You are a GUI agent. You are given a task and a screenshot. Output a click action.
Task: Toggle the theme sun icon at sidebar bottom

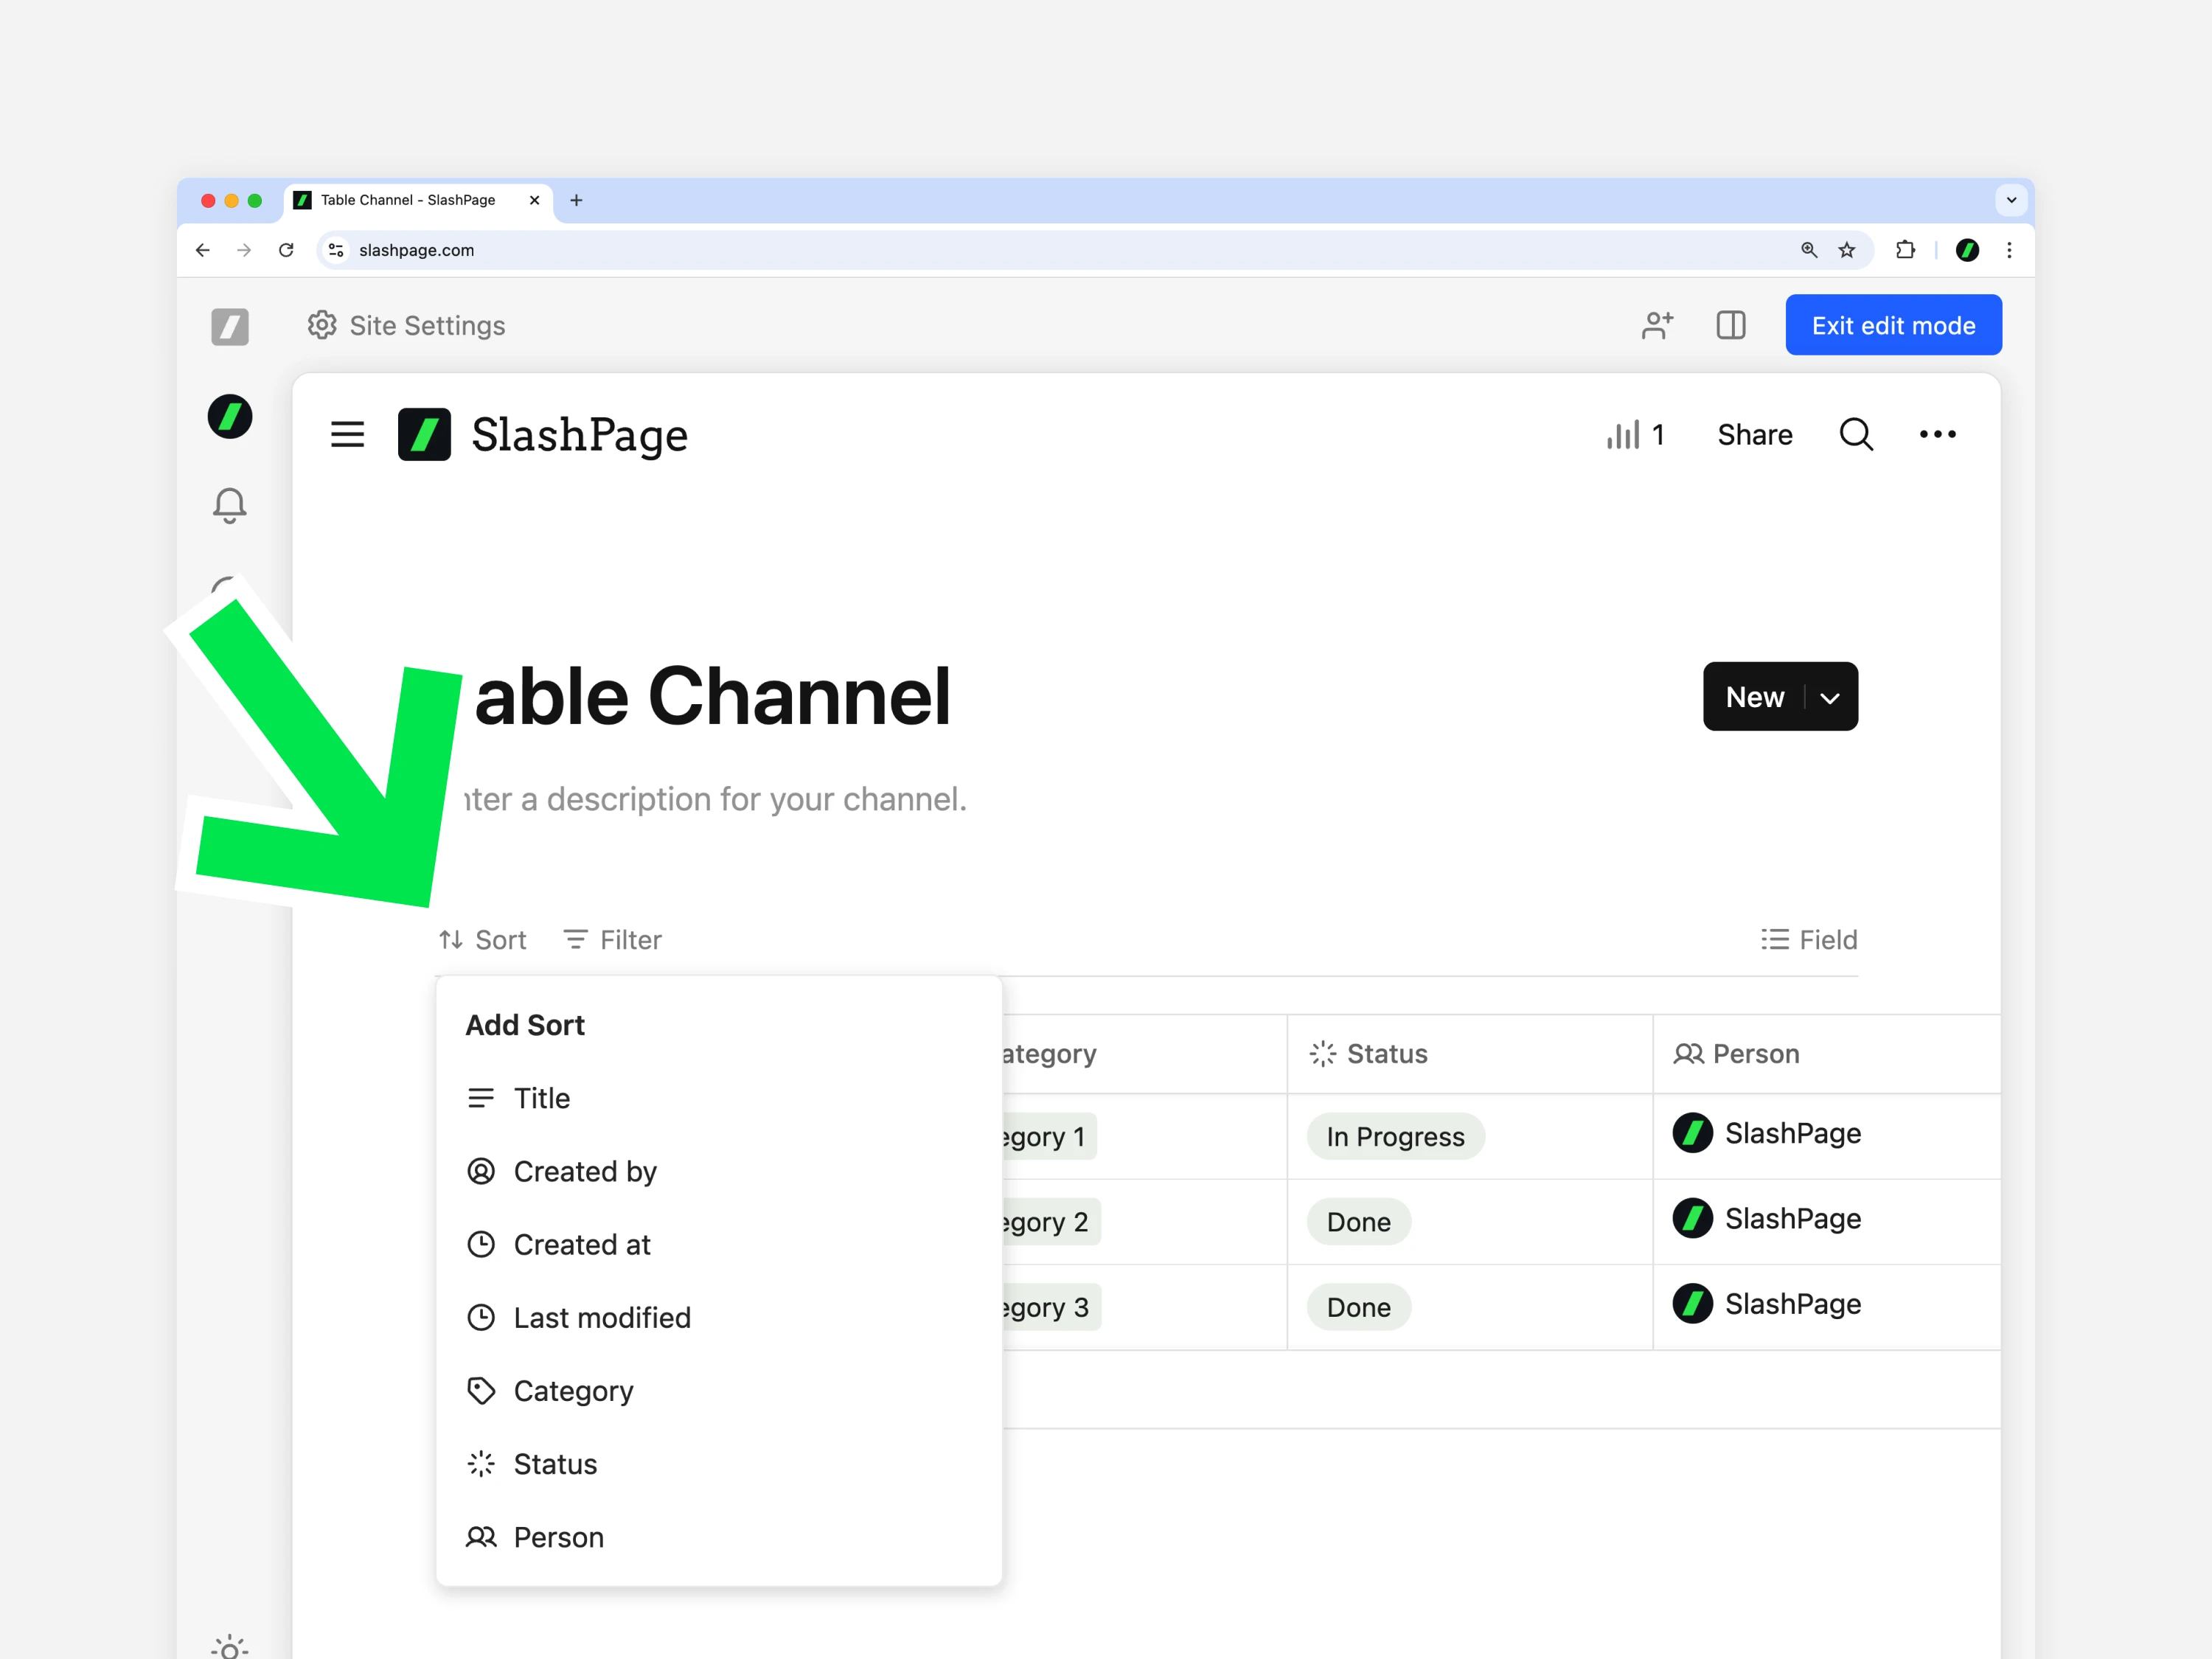point(230,1648)
